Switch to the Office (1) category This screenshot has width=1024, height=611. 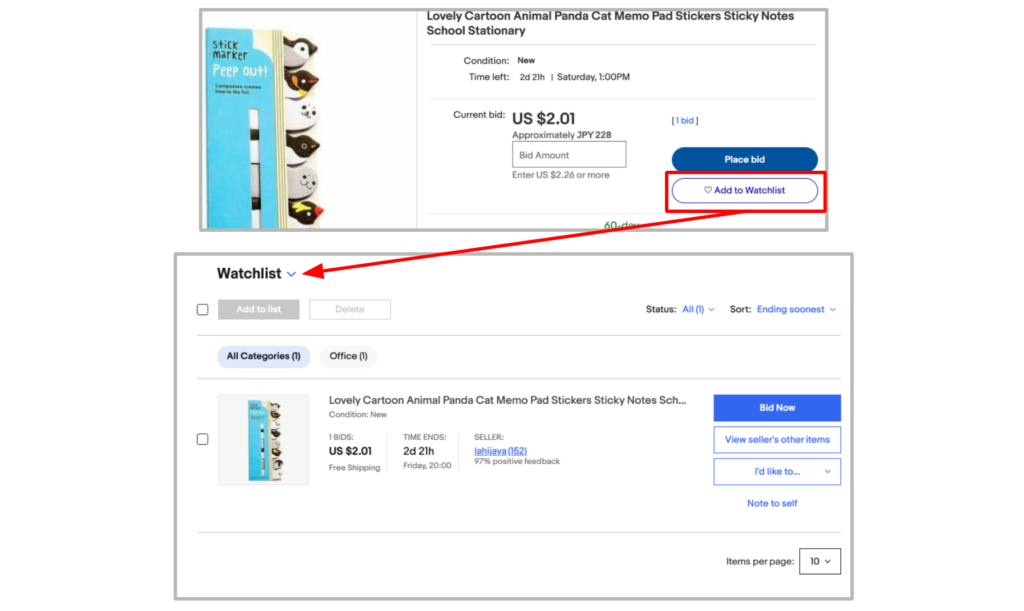348,356
